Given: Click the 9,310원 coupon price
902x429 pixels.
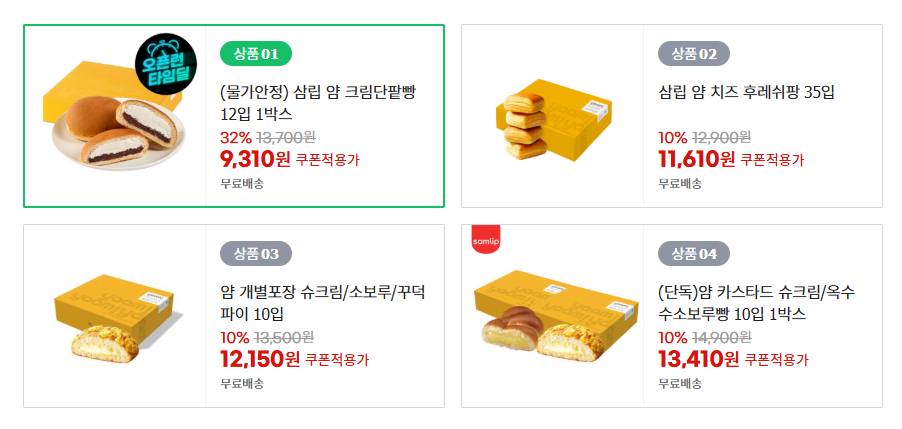Looking at the screenshot, I should (x=254, y=158).
